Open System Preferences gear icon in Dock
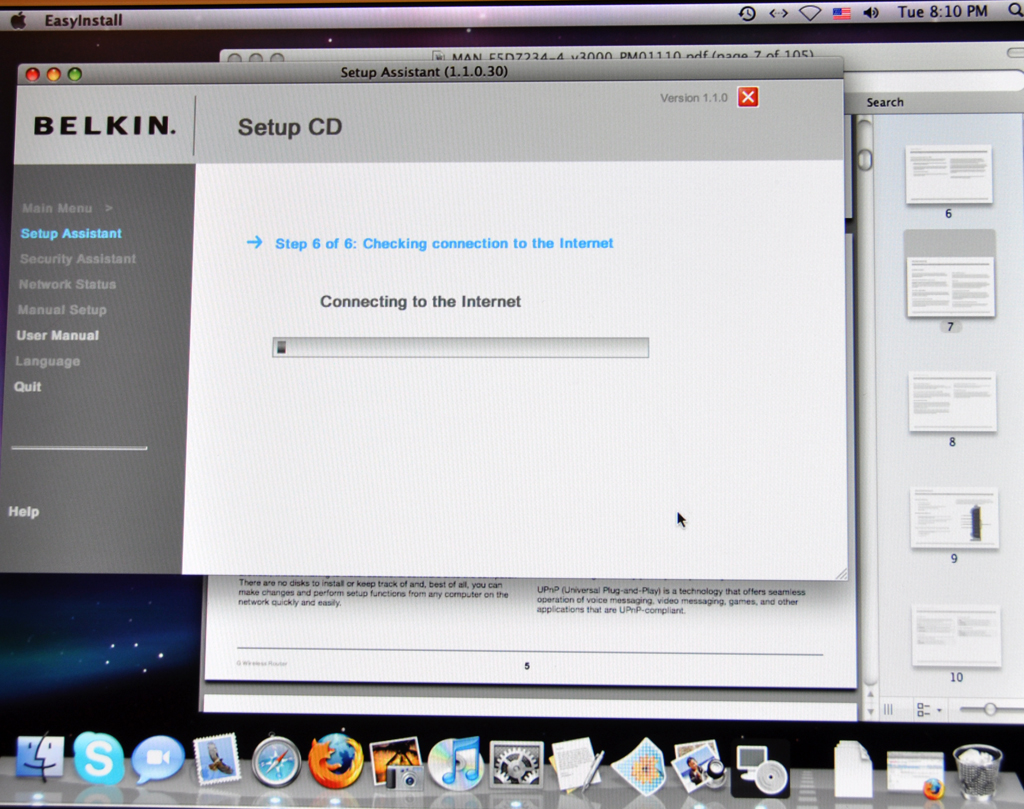Viewport: 1024px width, 809px height. pyautogui.click(x=516, y=763)
